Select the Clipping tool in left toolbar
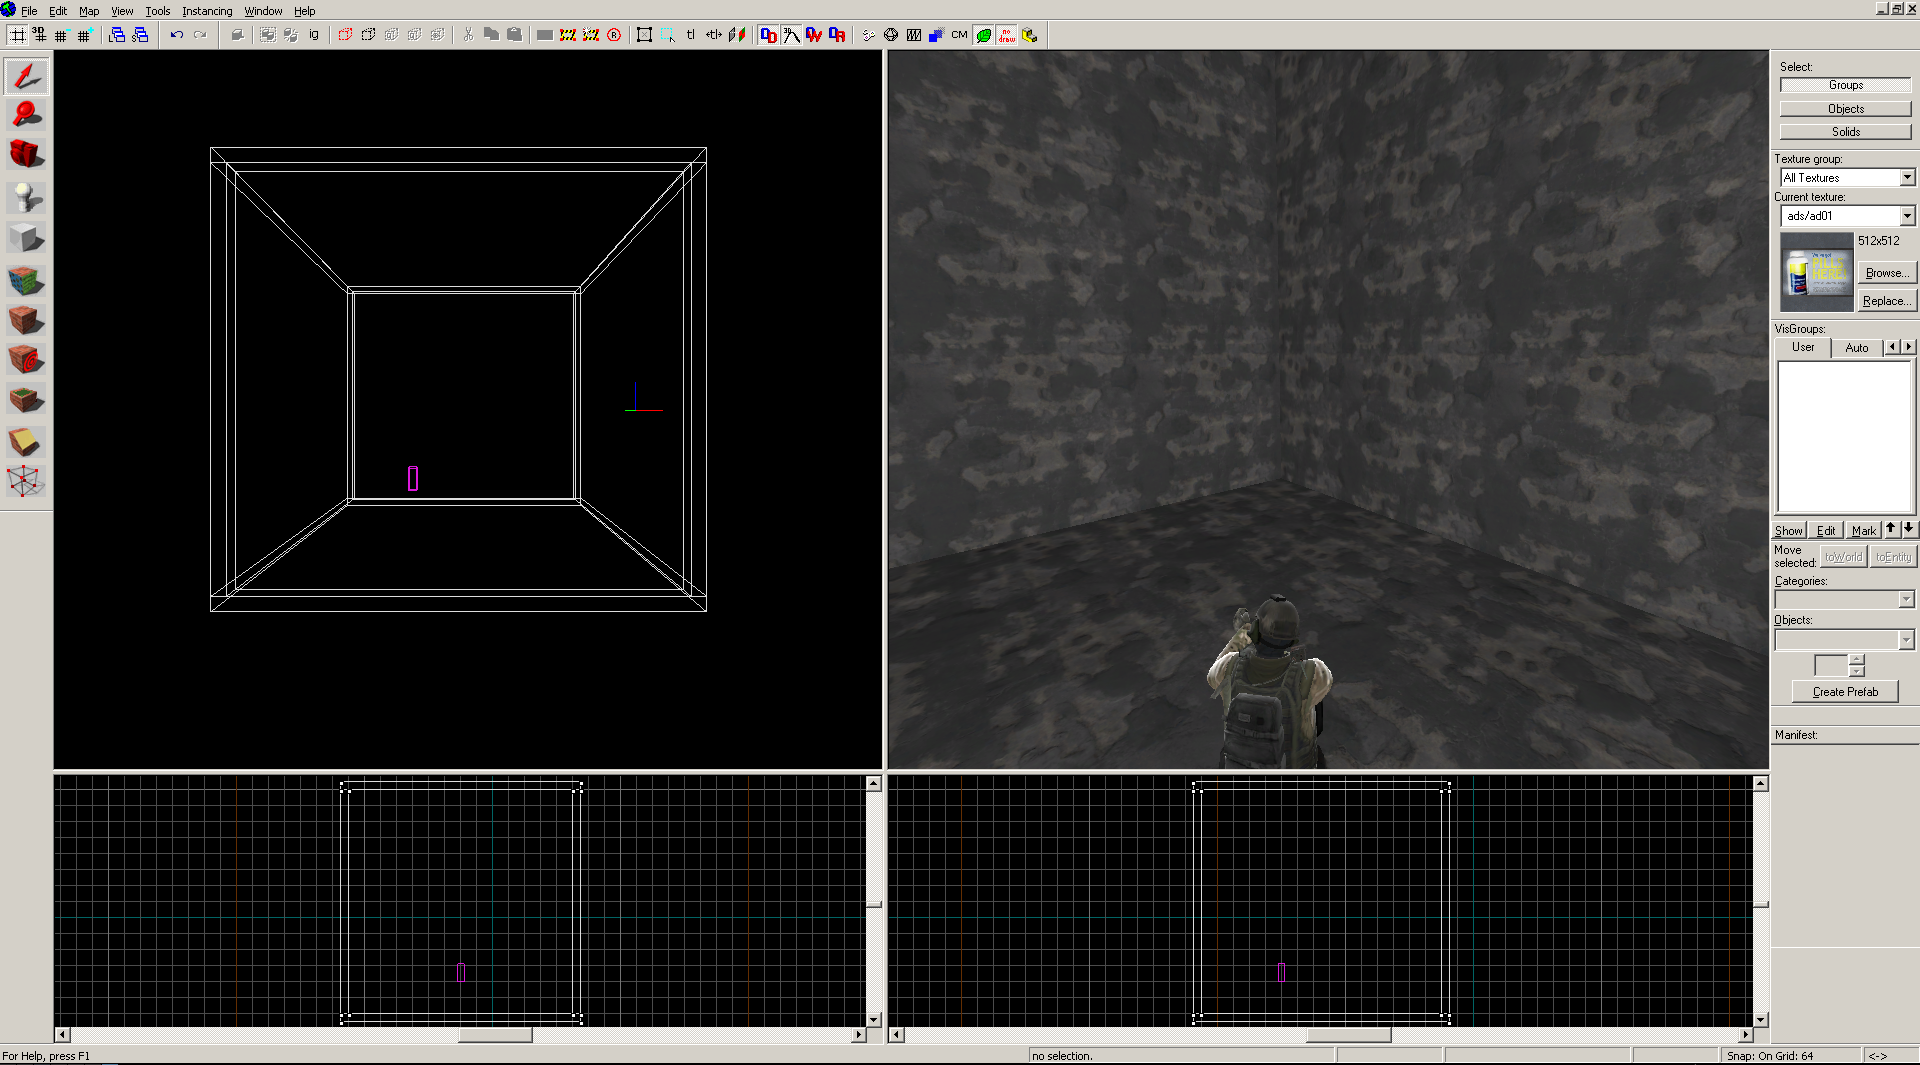This screenshot has height=1065, width=1920. pos(26,441)
